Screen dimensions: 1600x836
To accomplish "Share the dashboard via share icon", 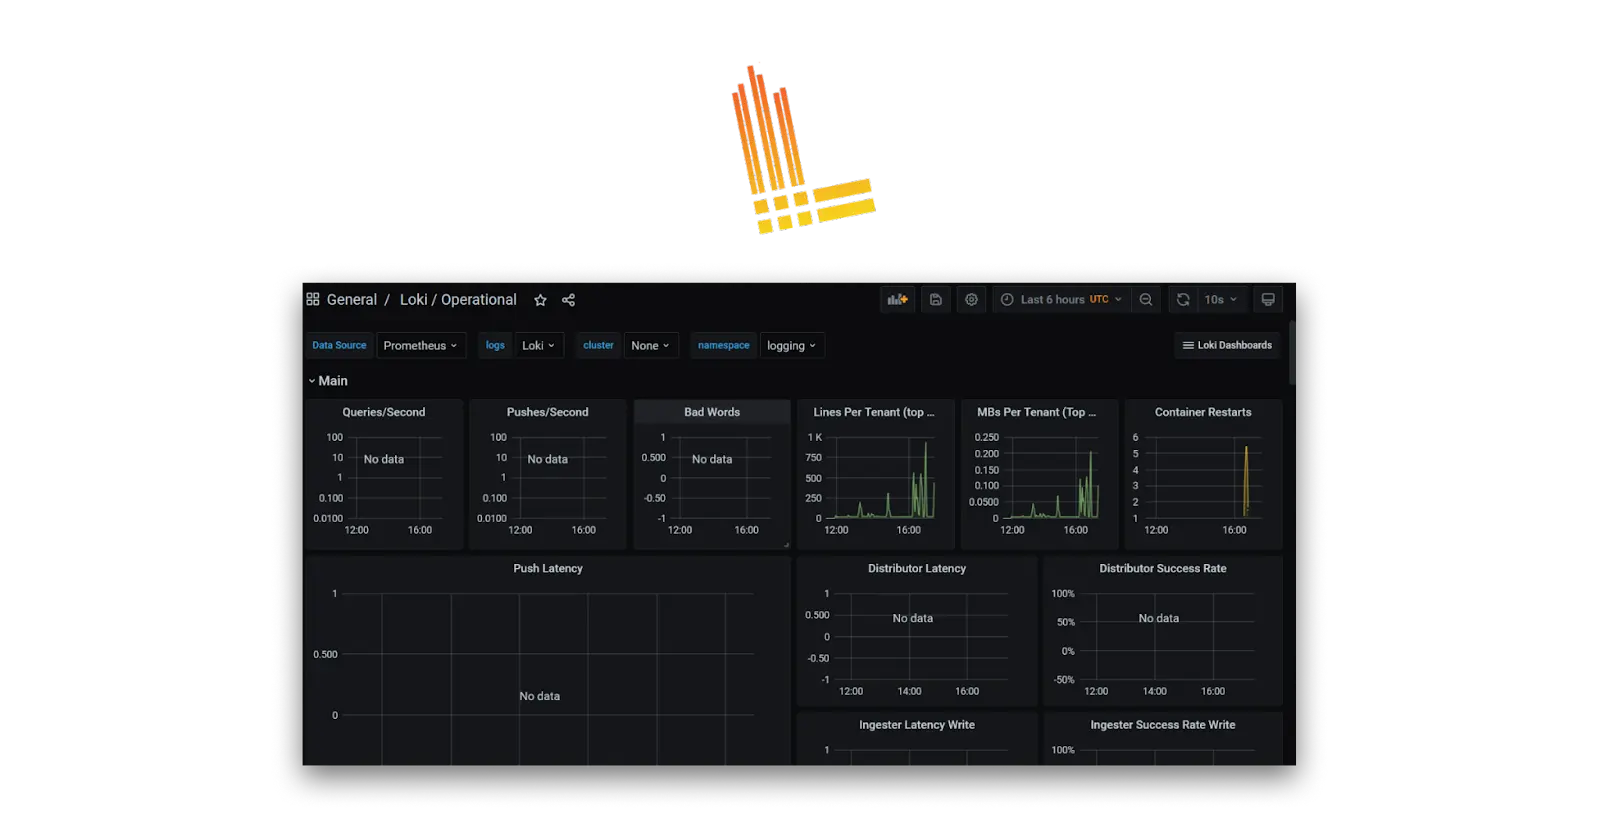I will click(x=568, y=300).
